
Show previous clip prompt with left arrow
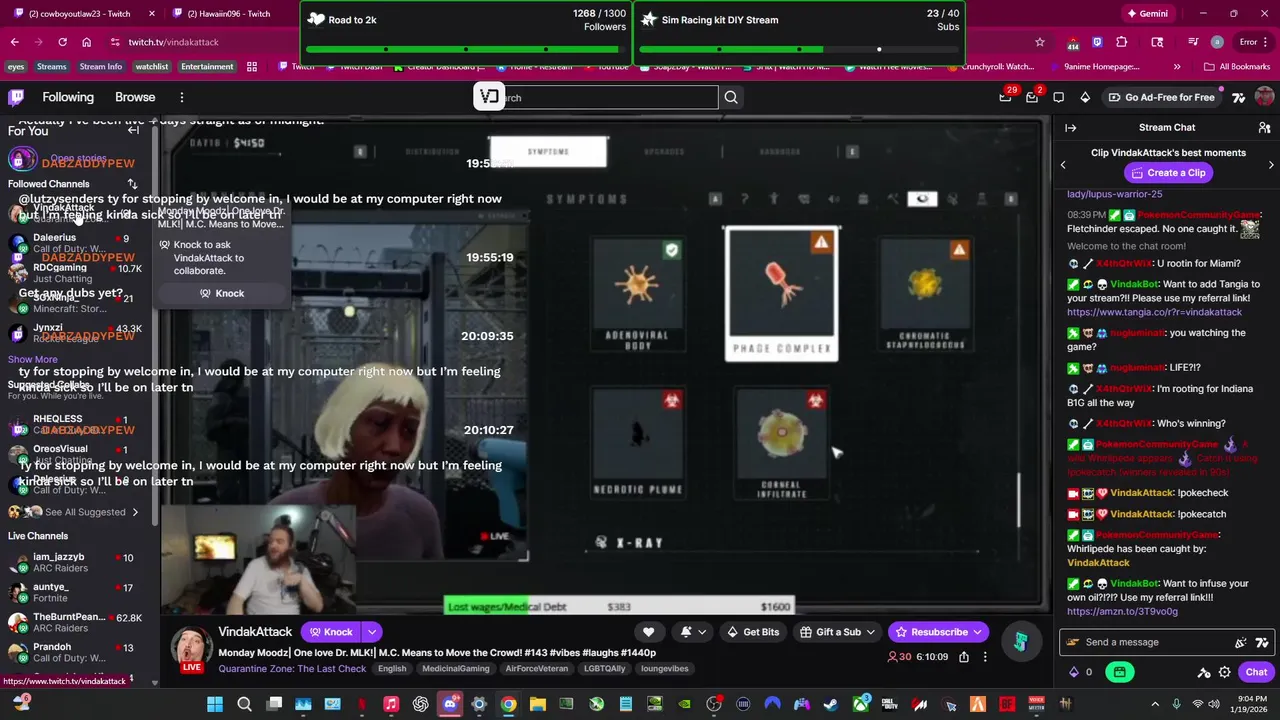pyautogui.click(x=1063, y=165)
